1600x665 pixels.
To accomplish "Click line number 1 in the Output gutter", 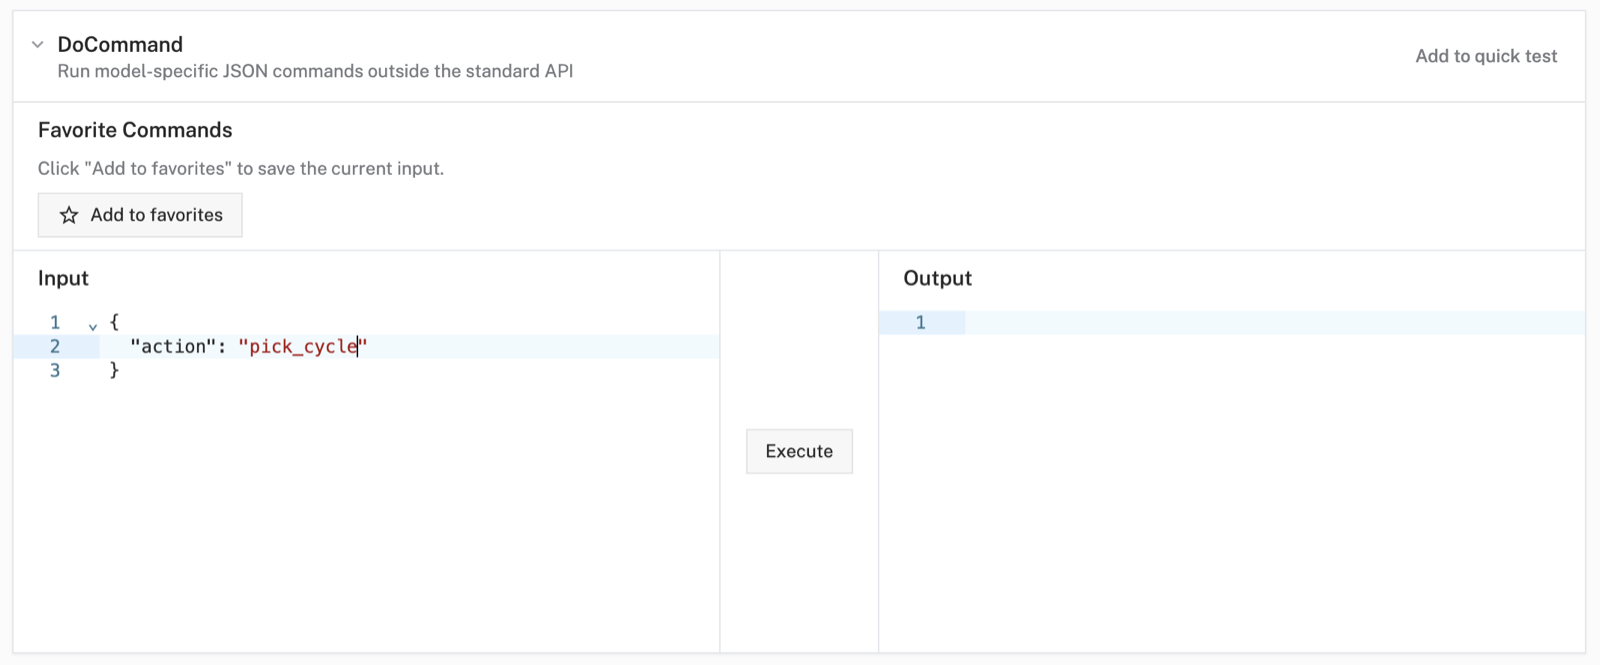I will point(920,322).
